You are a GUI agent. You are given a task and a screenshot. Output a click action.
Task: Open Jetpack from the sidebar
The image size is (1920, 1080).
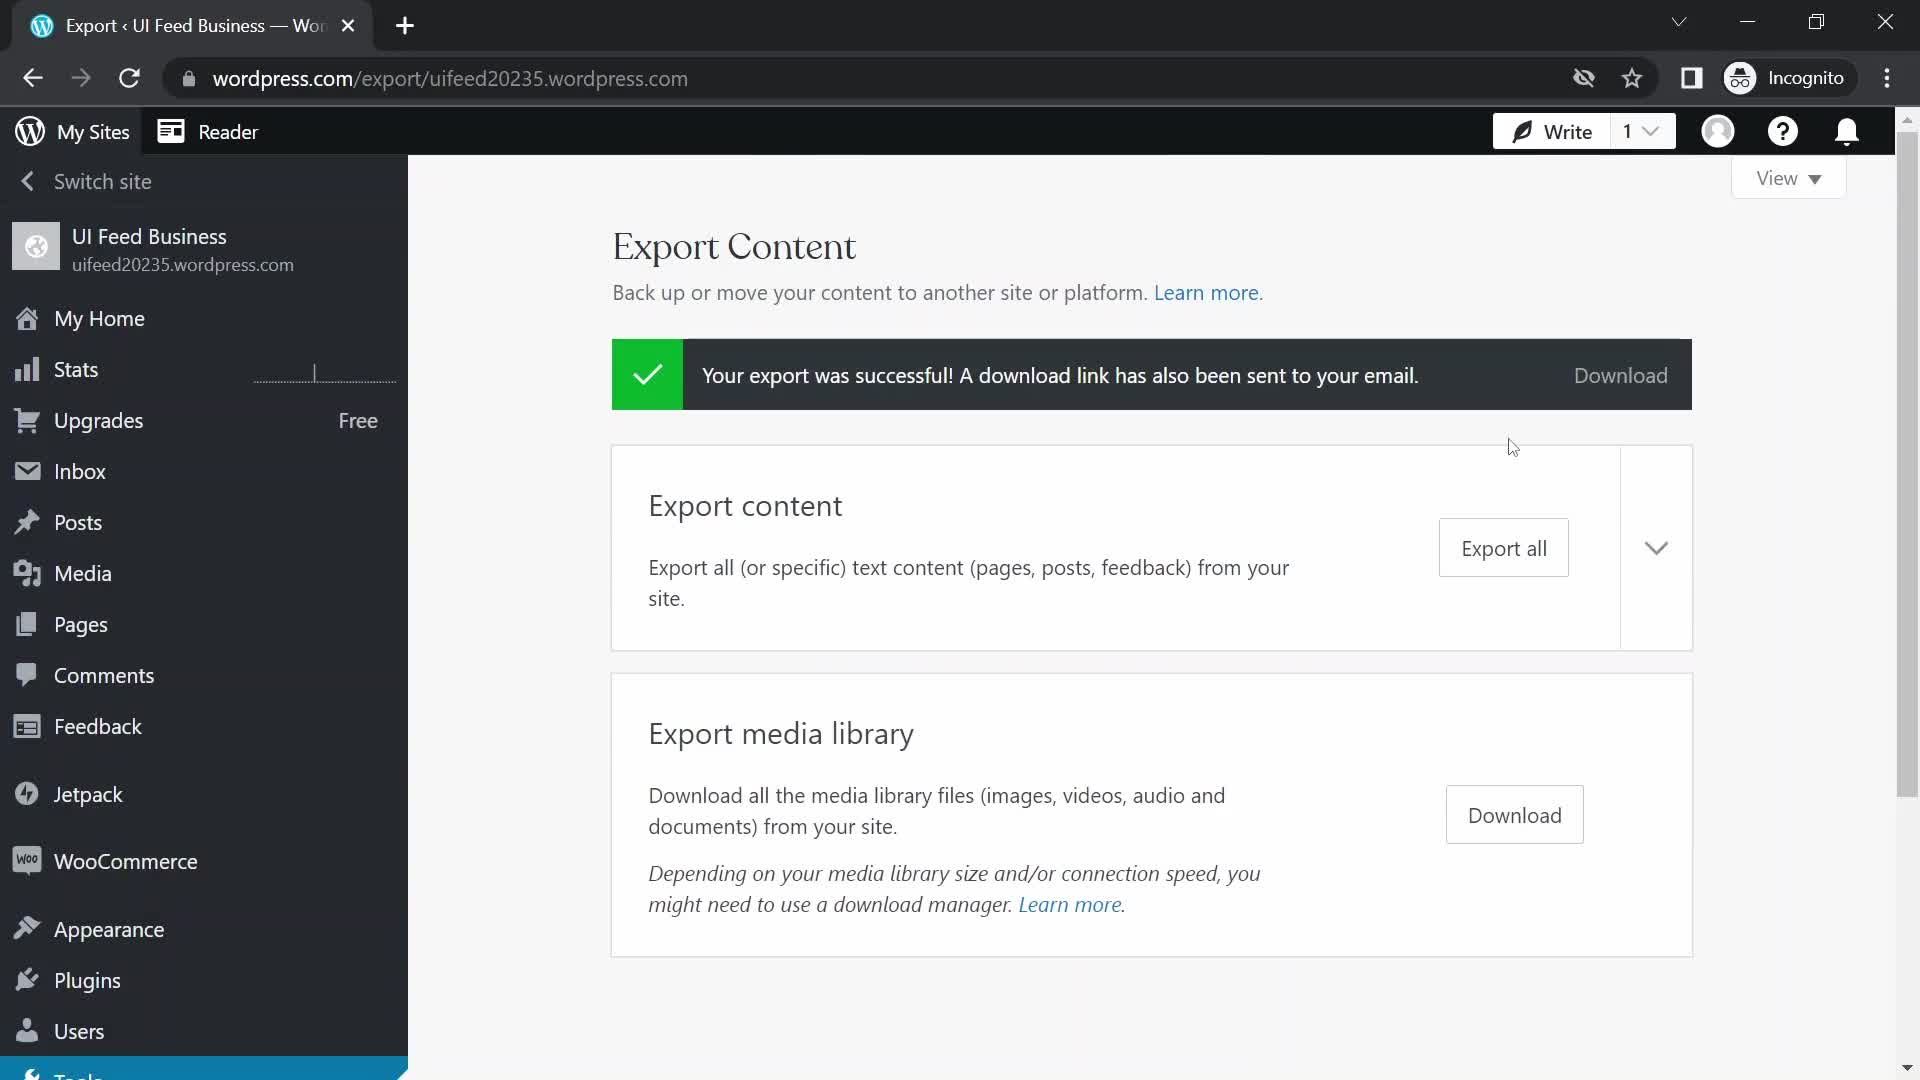(88, 794)
